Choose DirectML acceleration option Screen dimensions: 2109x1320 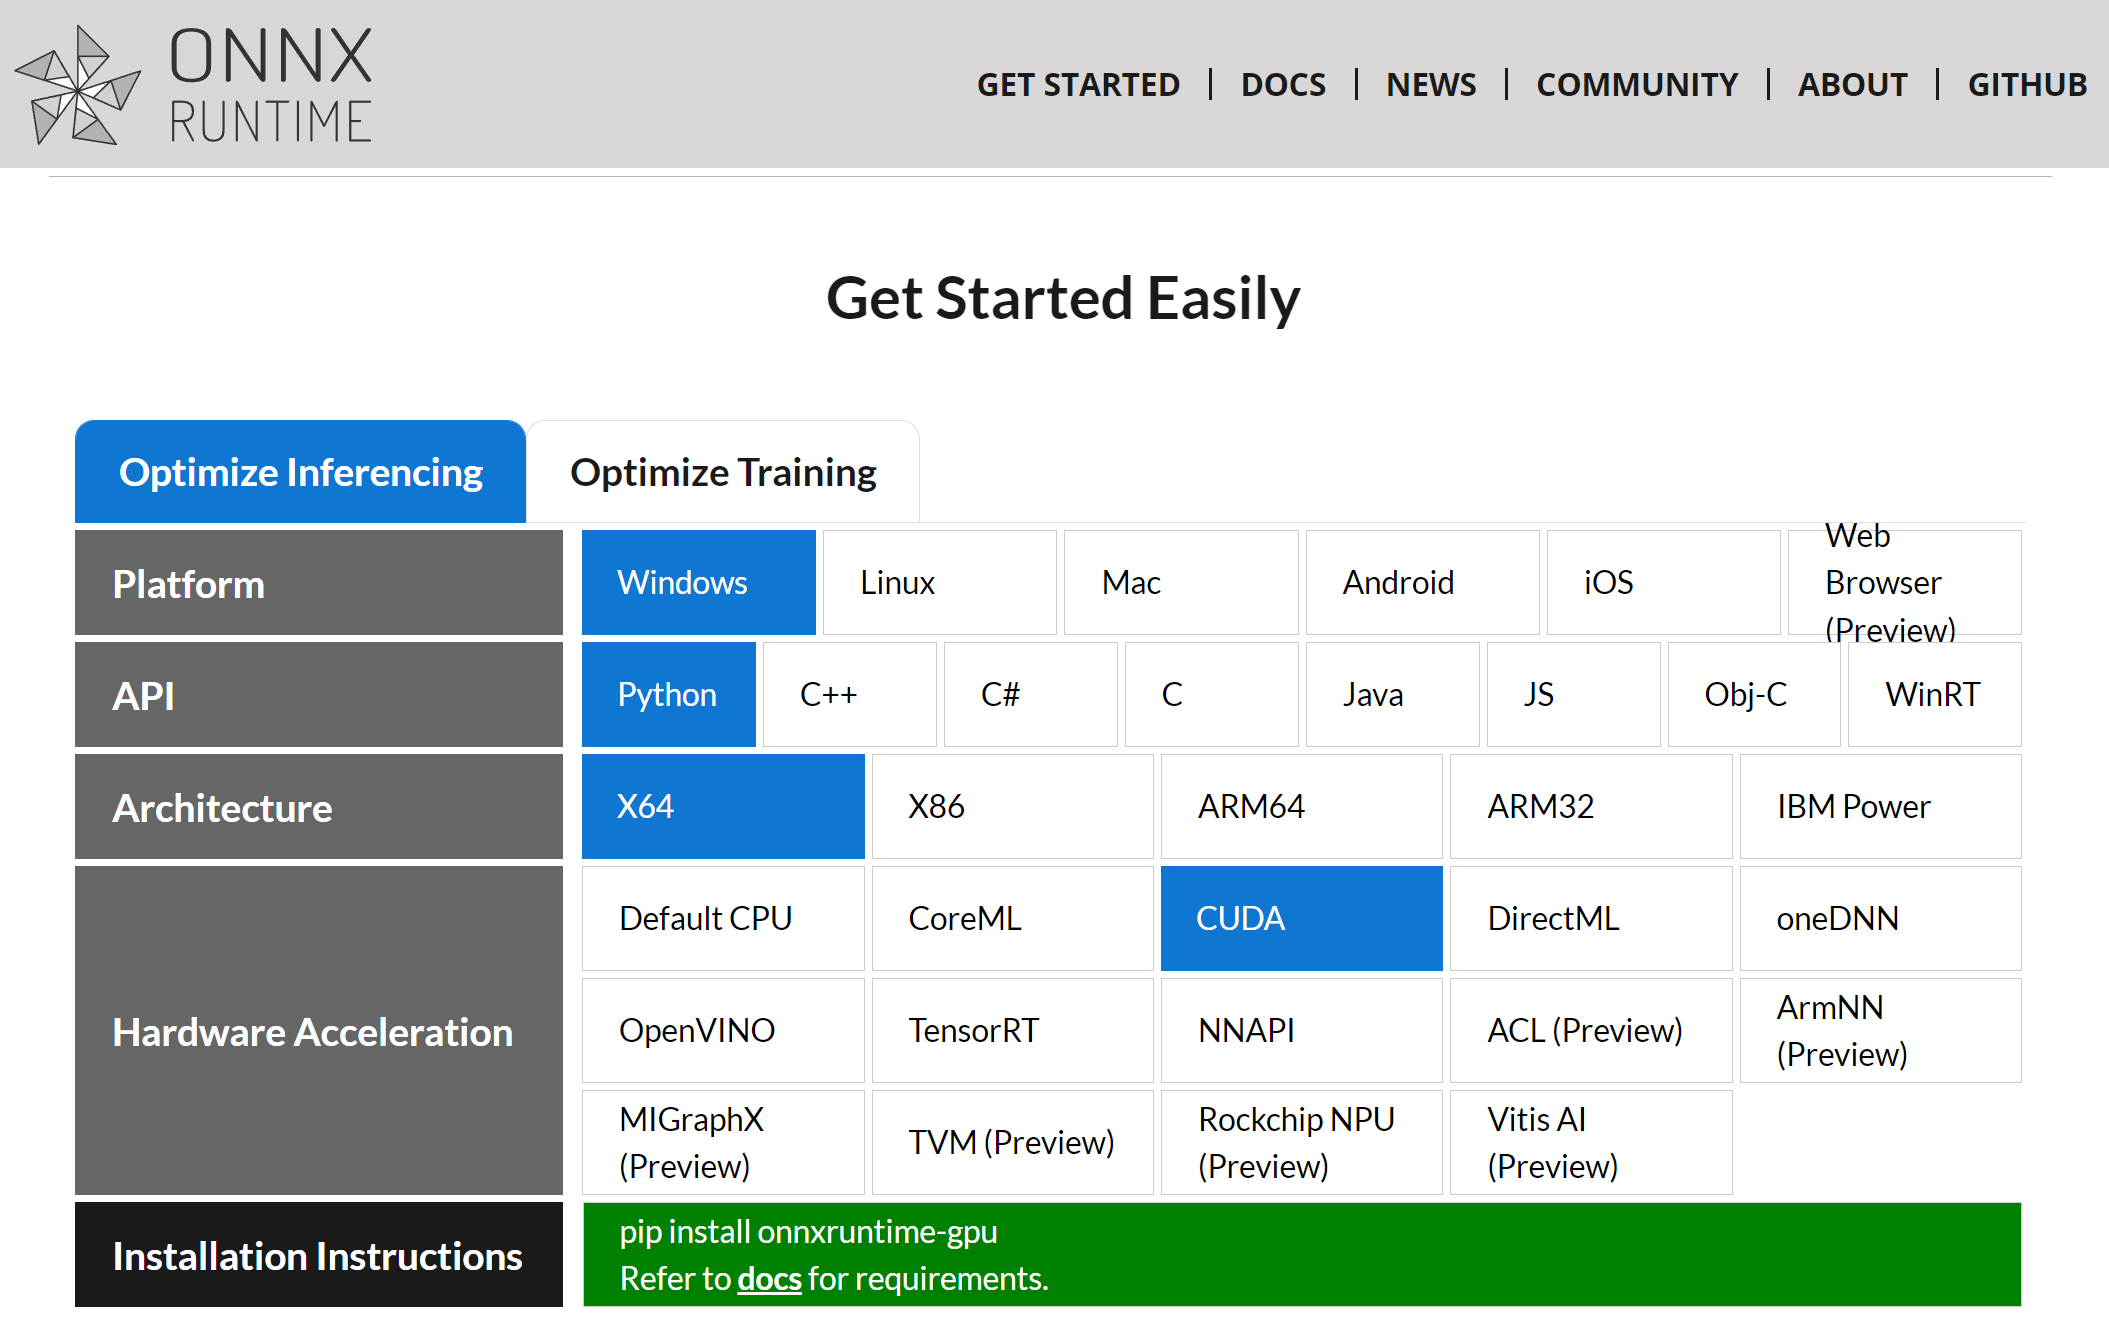(x=1590, y=919)
